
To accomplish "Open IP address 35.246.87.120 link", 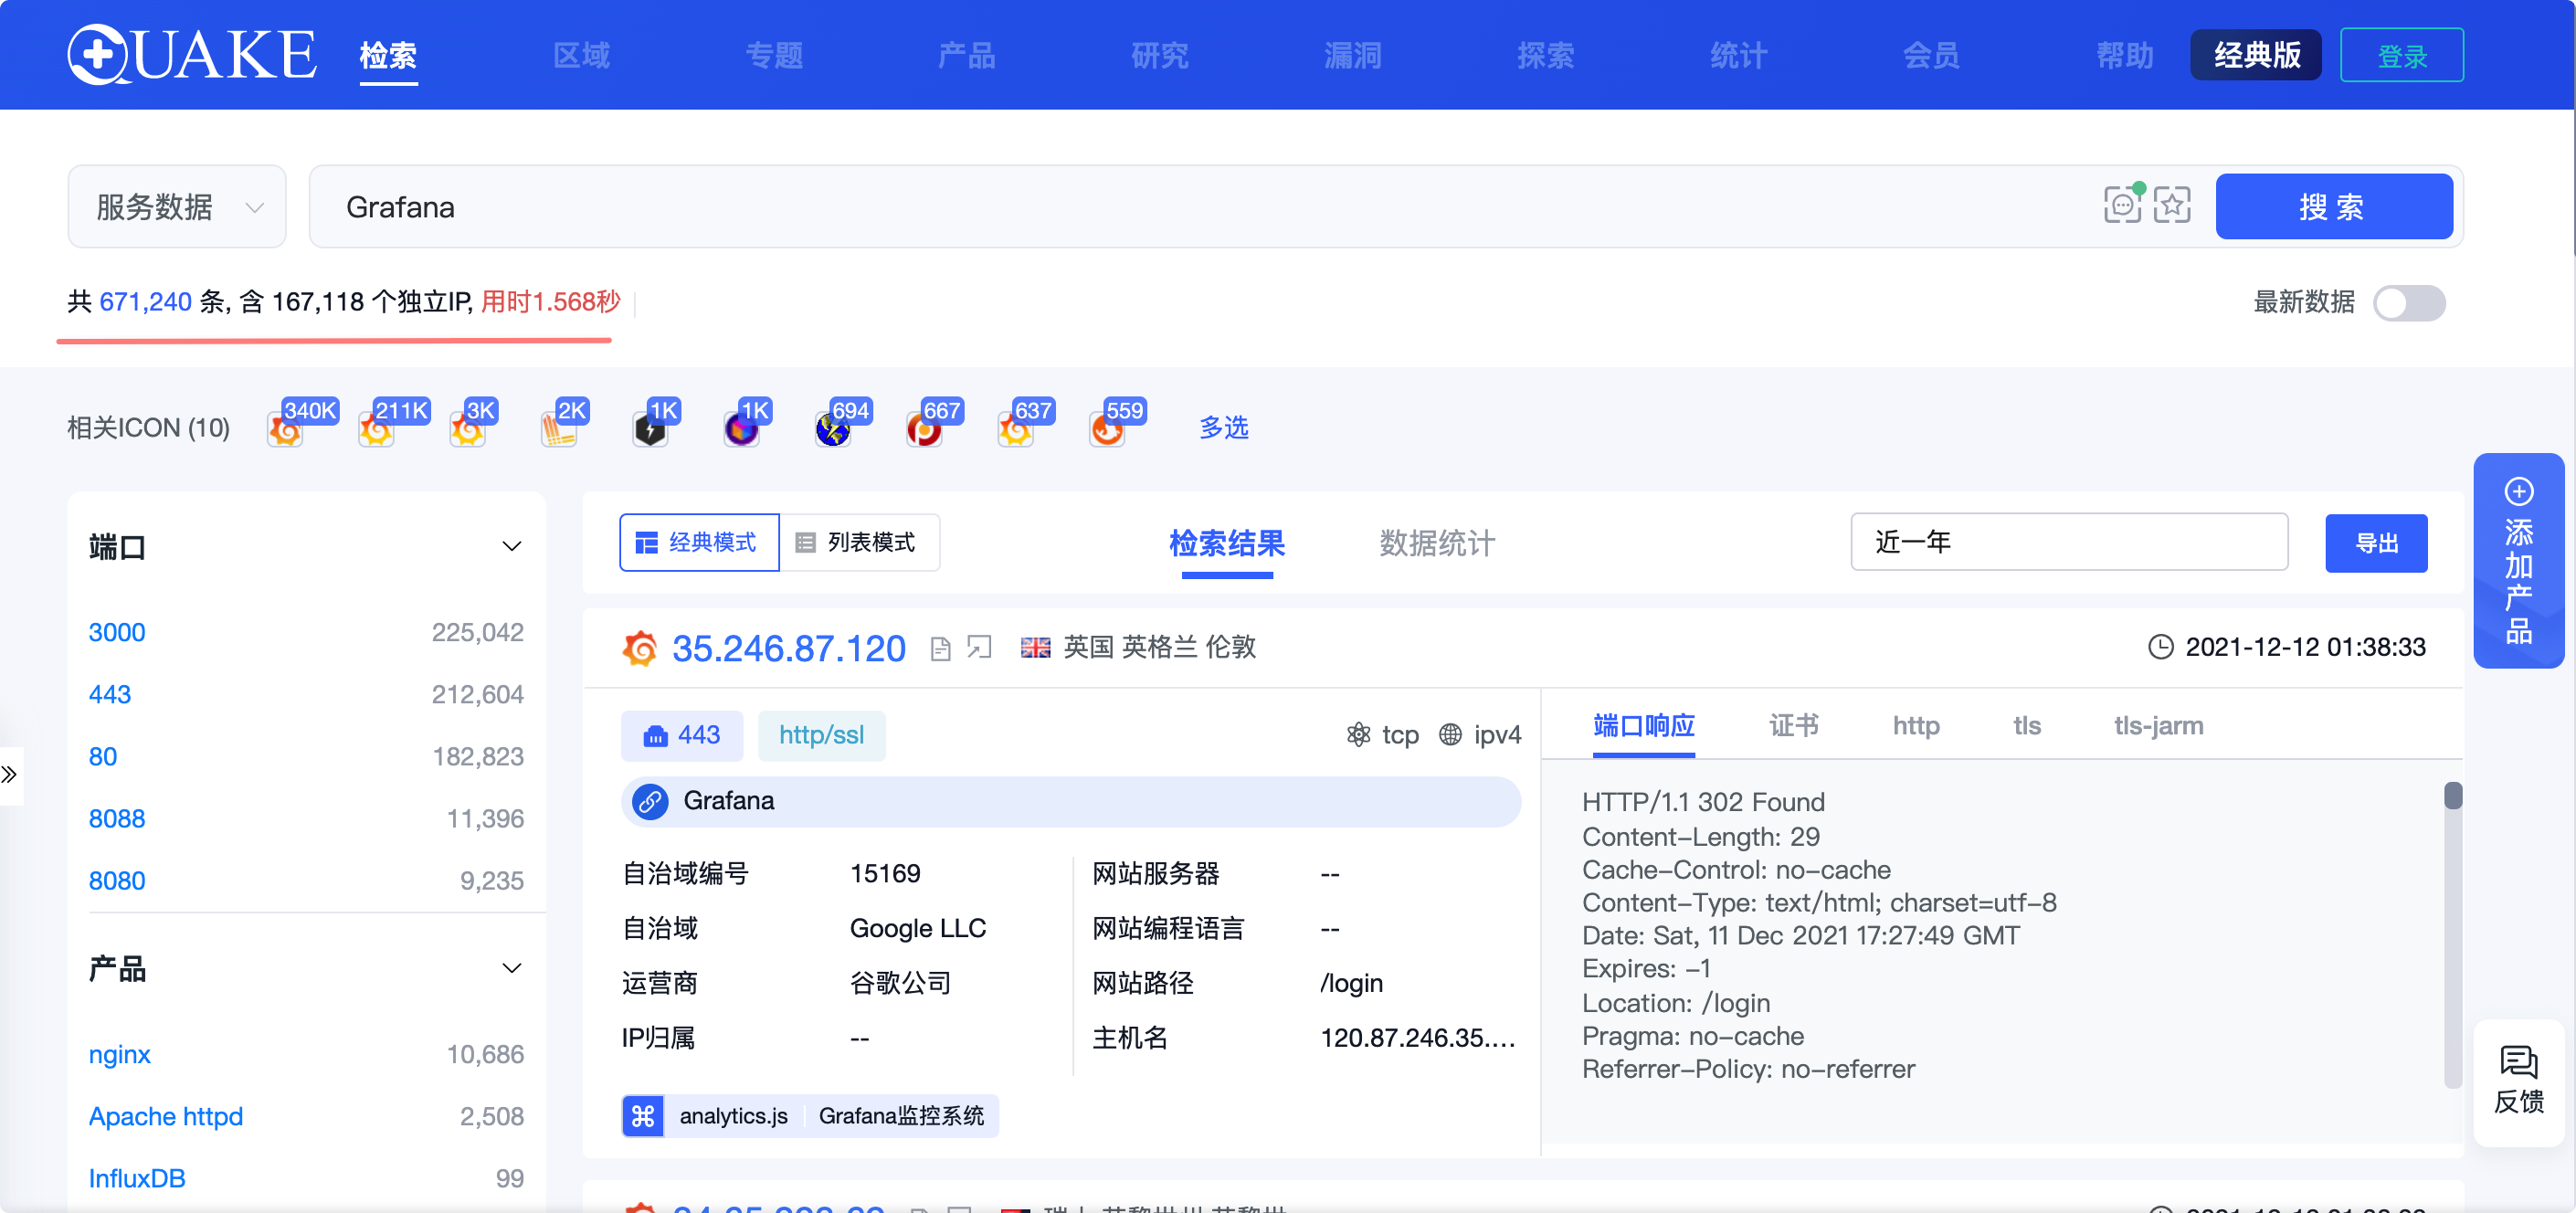I will click(788, 649).
